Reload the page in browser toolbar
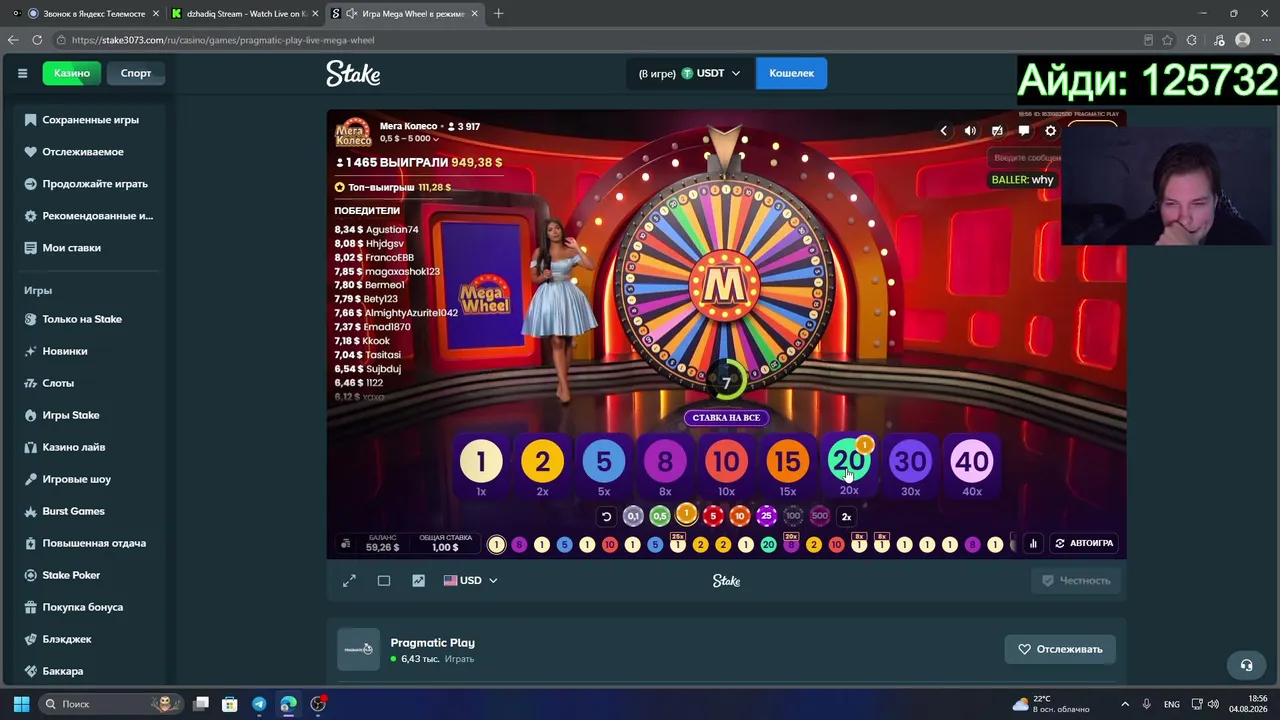The height and width of the screenshot is (720, 1280). (37, 40)
